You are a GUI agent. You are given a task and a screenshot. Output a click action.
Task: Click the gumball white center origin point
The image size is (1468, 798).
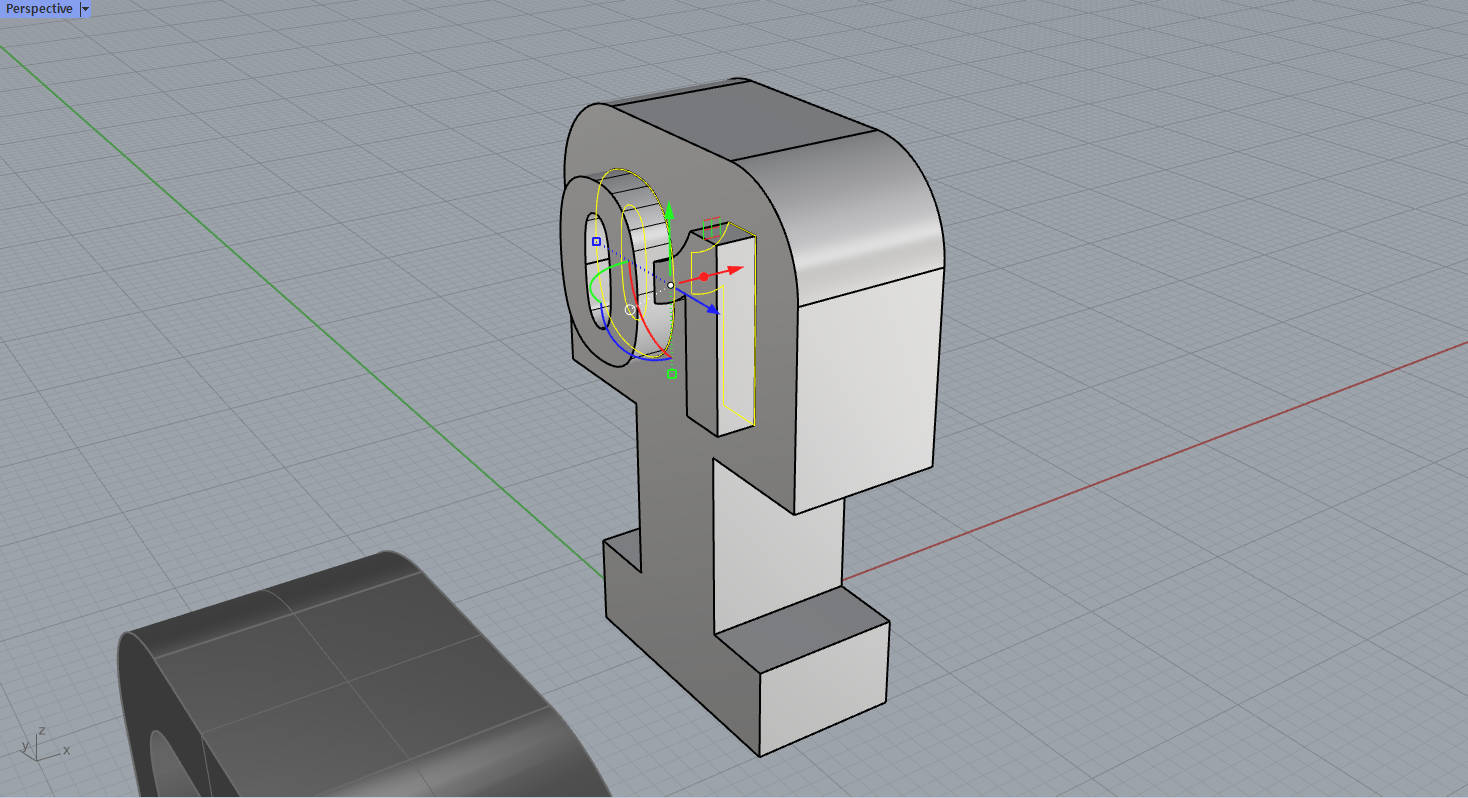point(670,285)
